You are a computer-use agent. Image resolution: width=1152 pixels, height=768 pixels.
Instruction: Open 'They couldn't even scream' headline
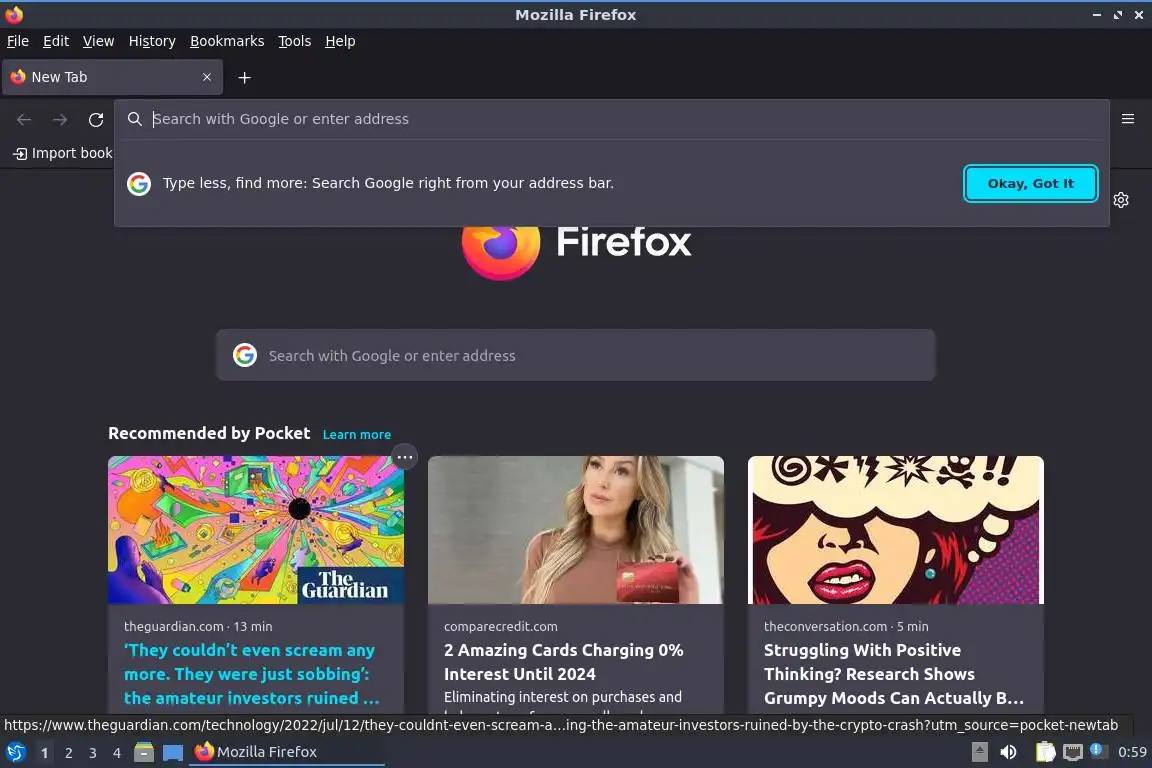252,674
